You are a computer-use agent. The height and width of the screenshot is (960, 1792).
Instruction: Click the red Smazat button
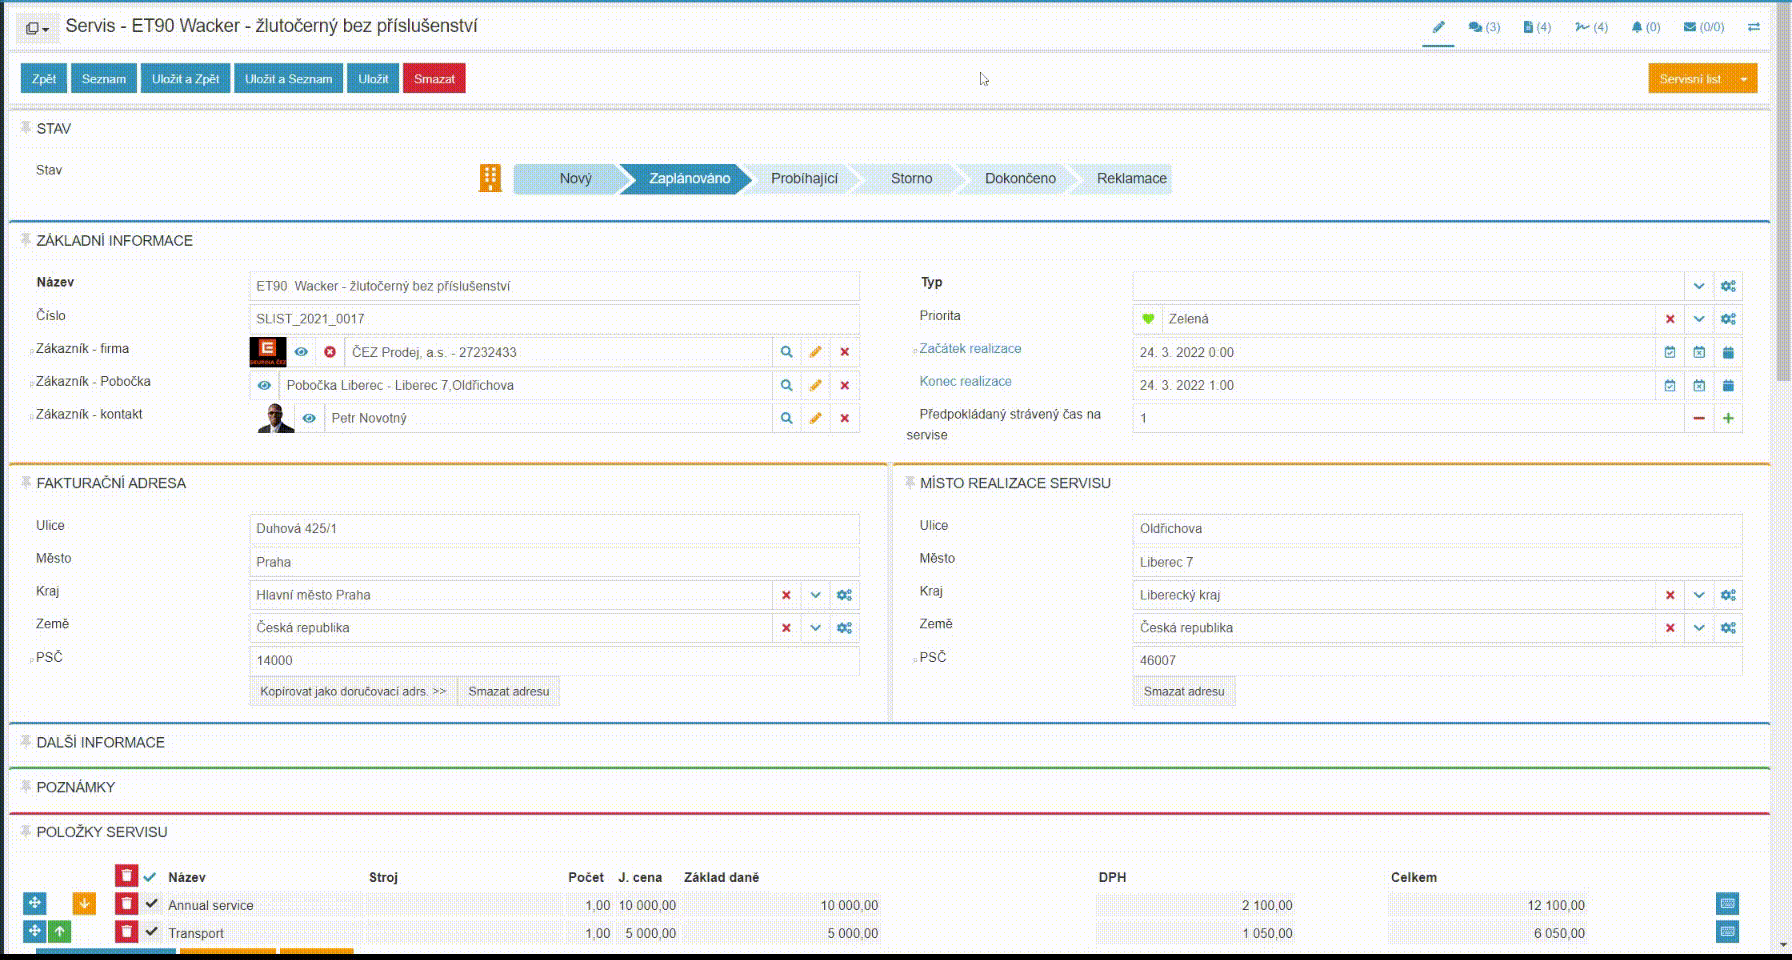coord(434,79)
